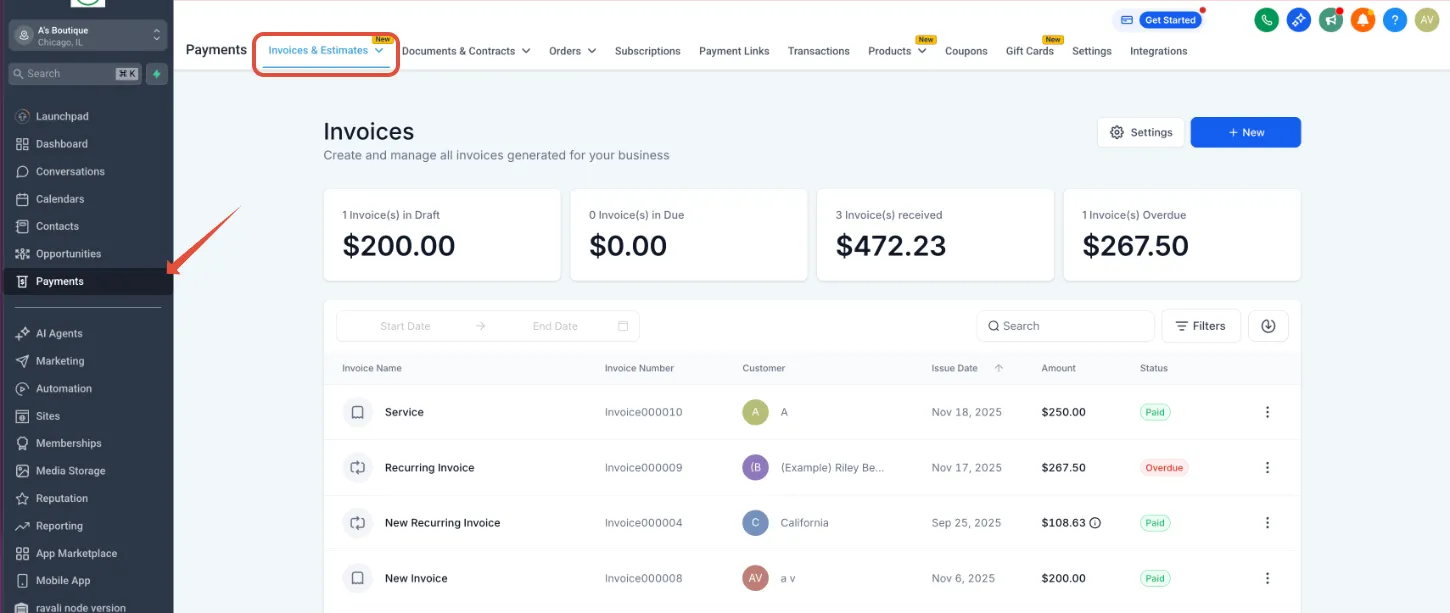This screenshot has height=613, width=1450.
Task: Click calendar icon in the date range field
Action: click(x=623, y=326)
